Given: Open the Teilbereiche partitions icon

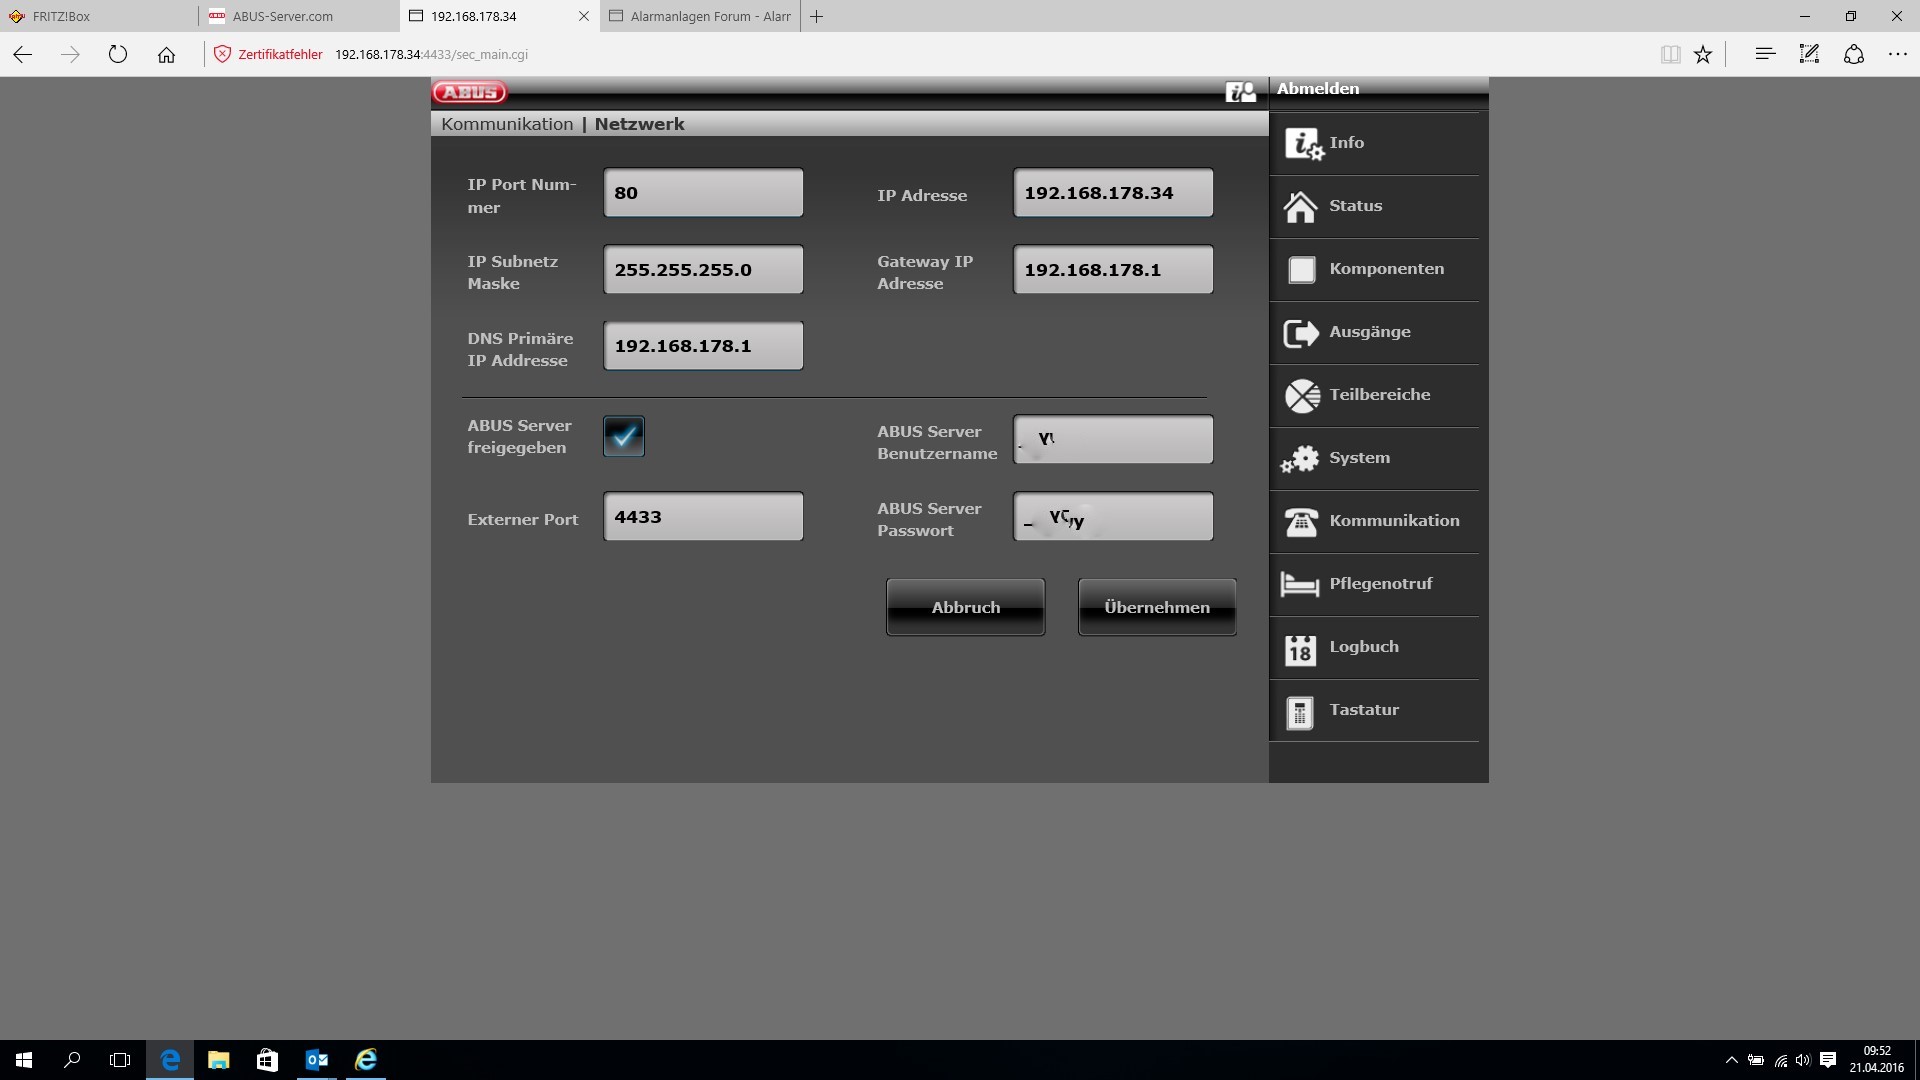Looking at the screenshot, I should tap(1301, 396).
